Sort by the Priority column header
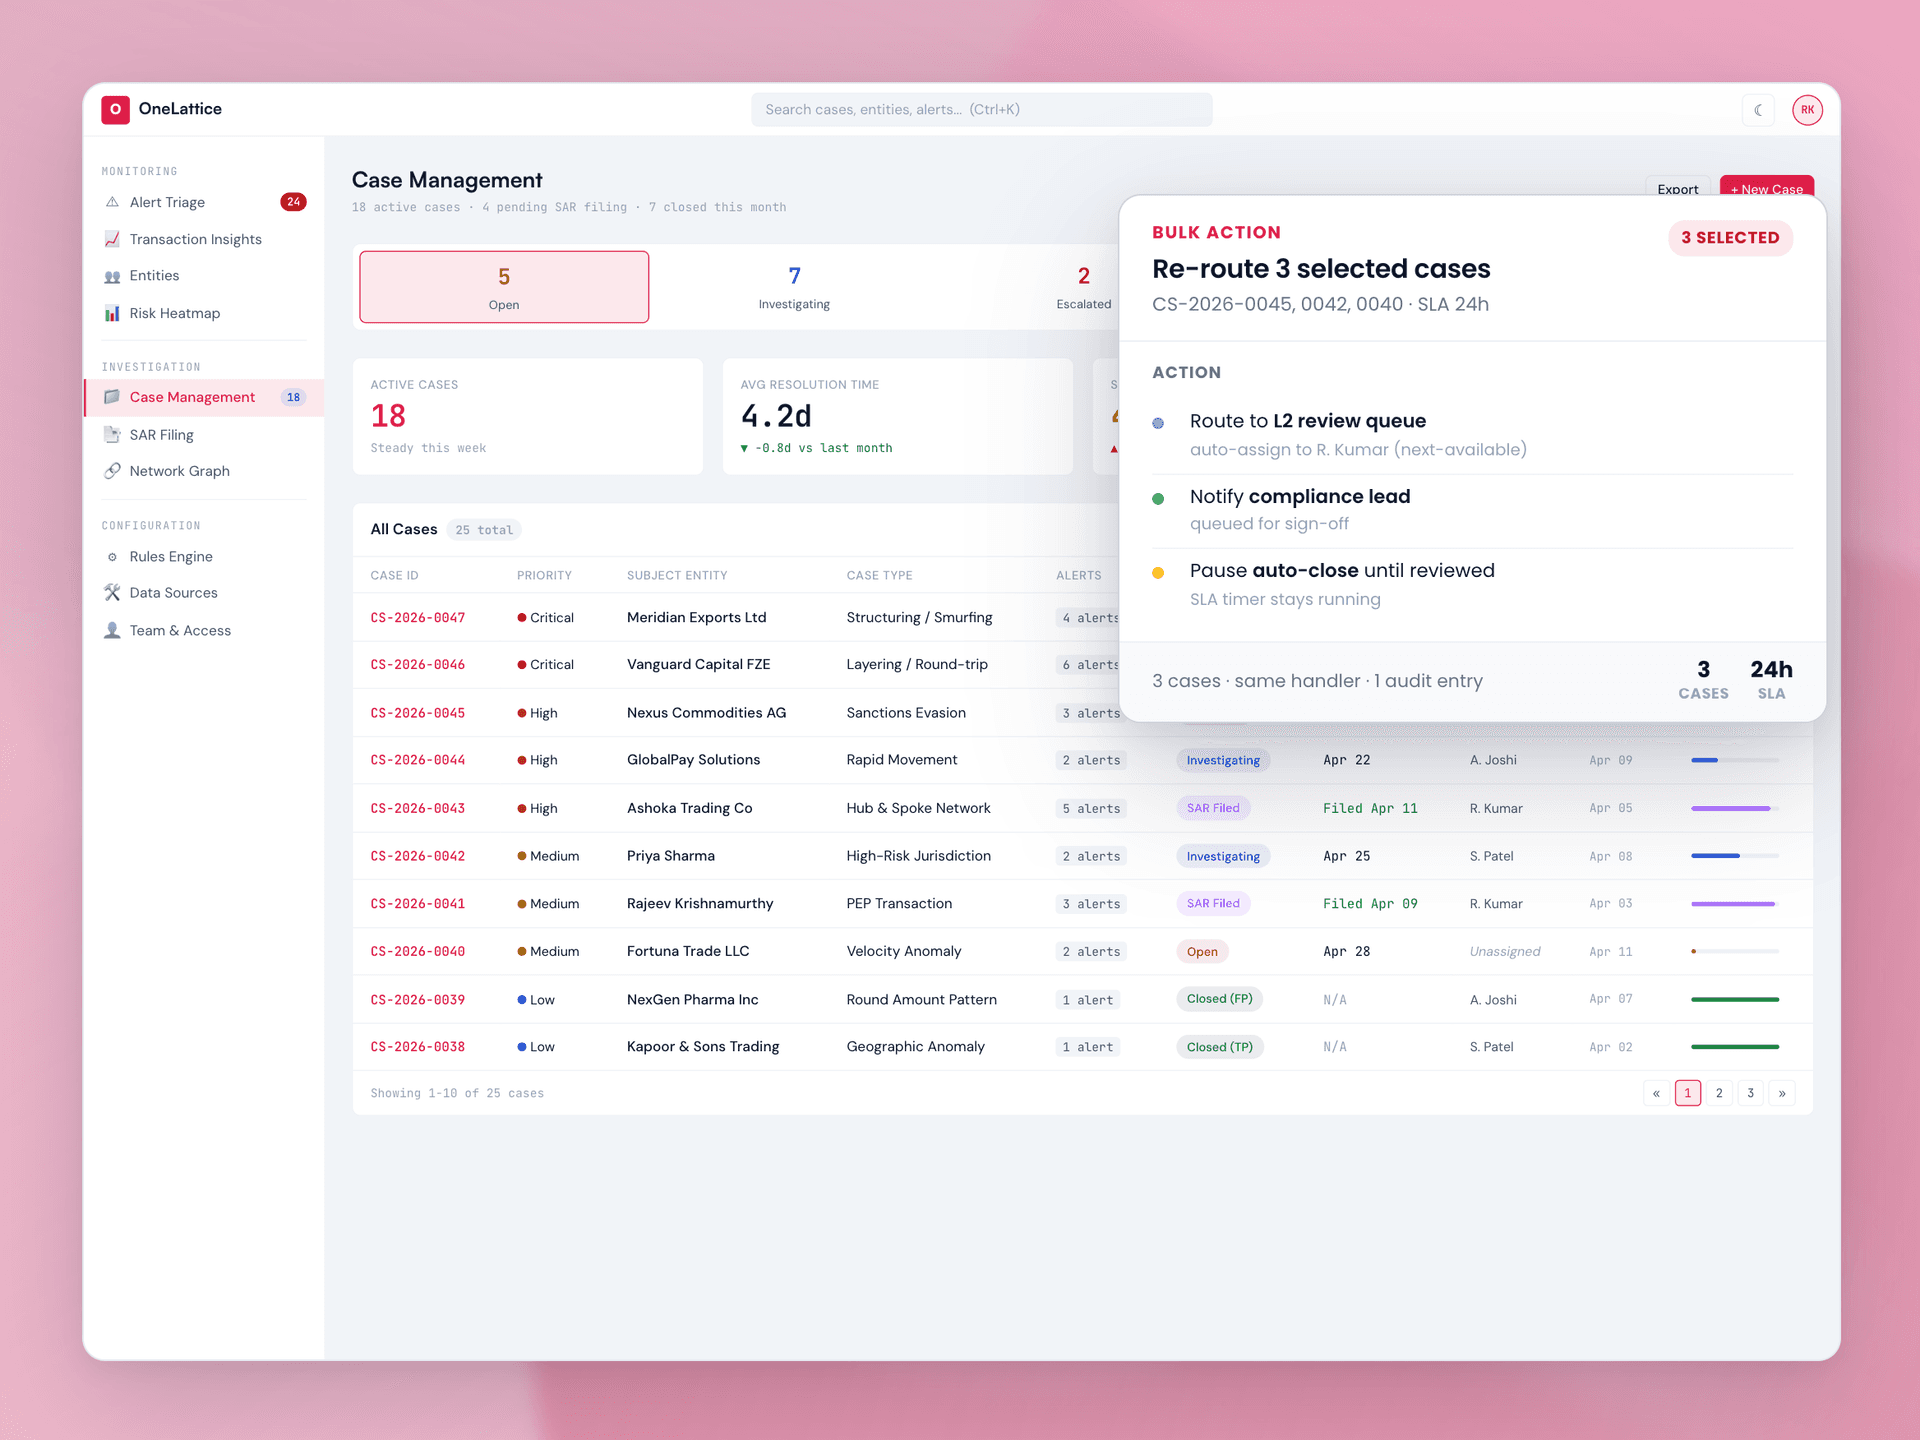 [x=544, y=575]
